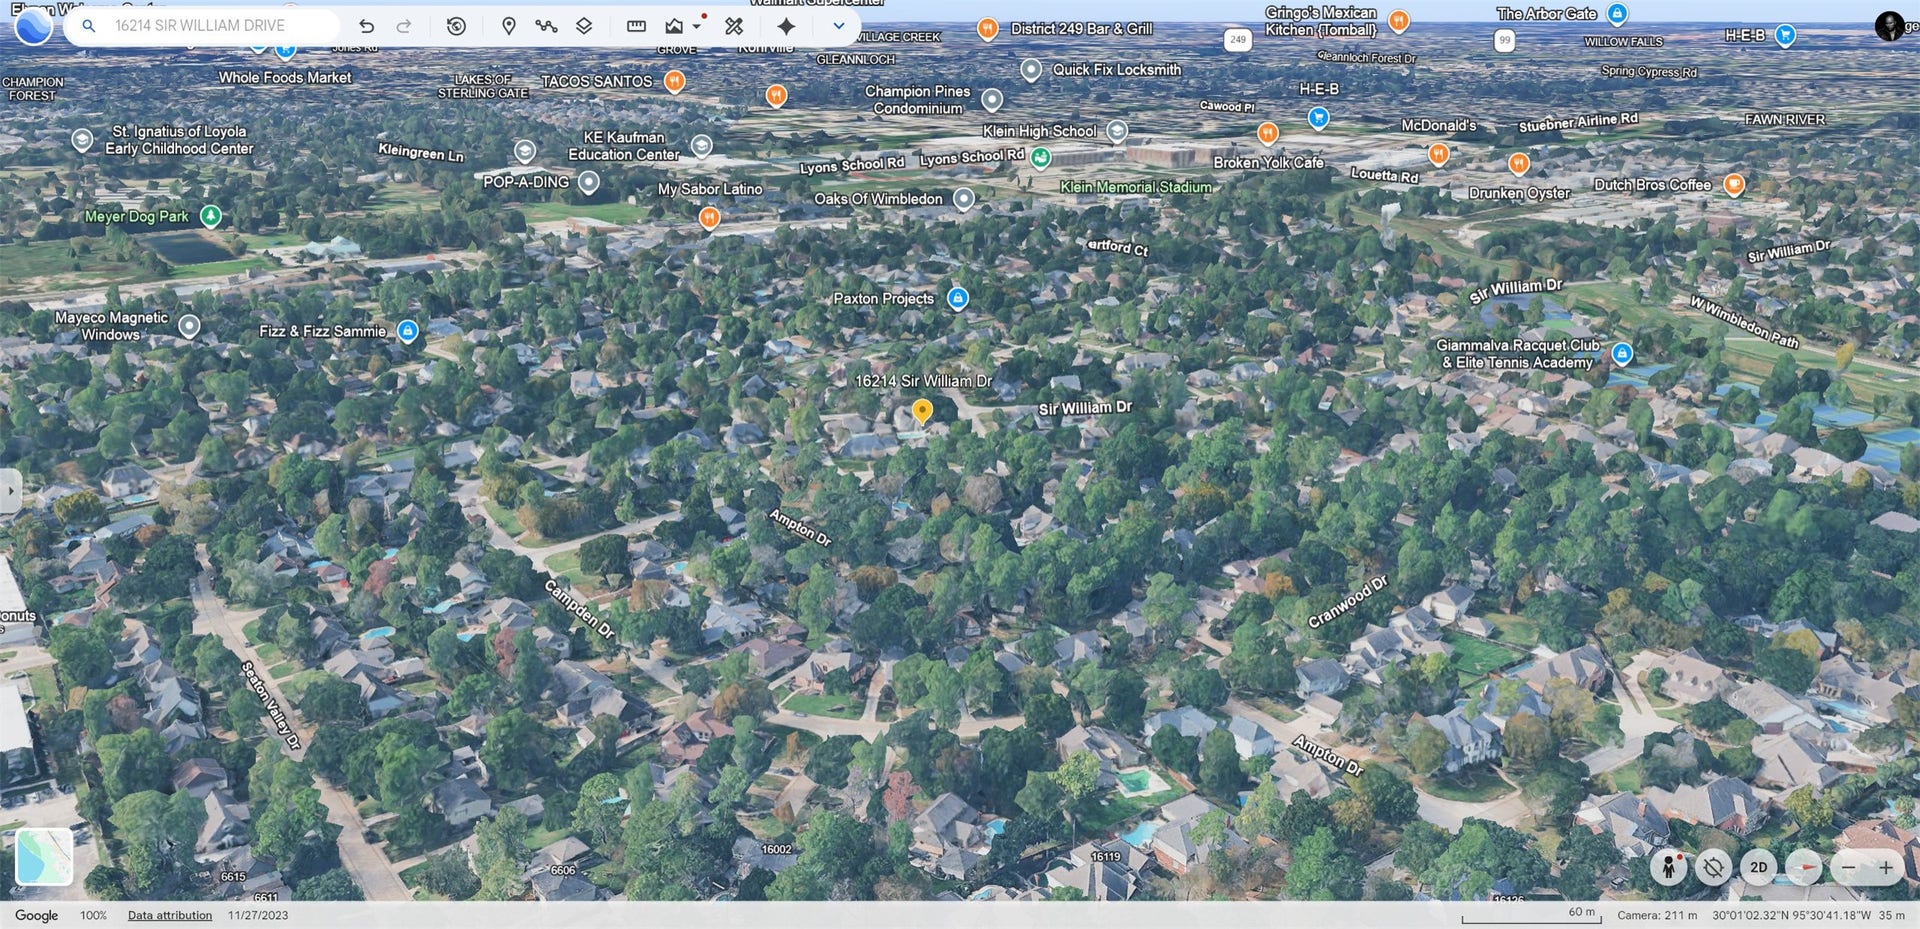Select the Fizz & Fizz Sammie marker
This screenshot has width=1920, height=929.
click(x=407, y=330)
